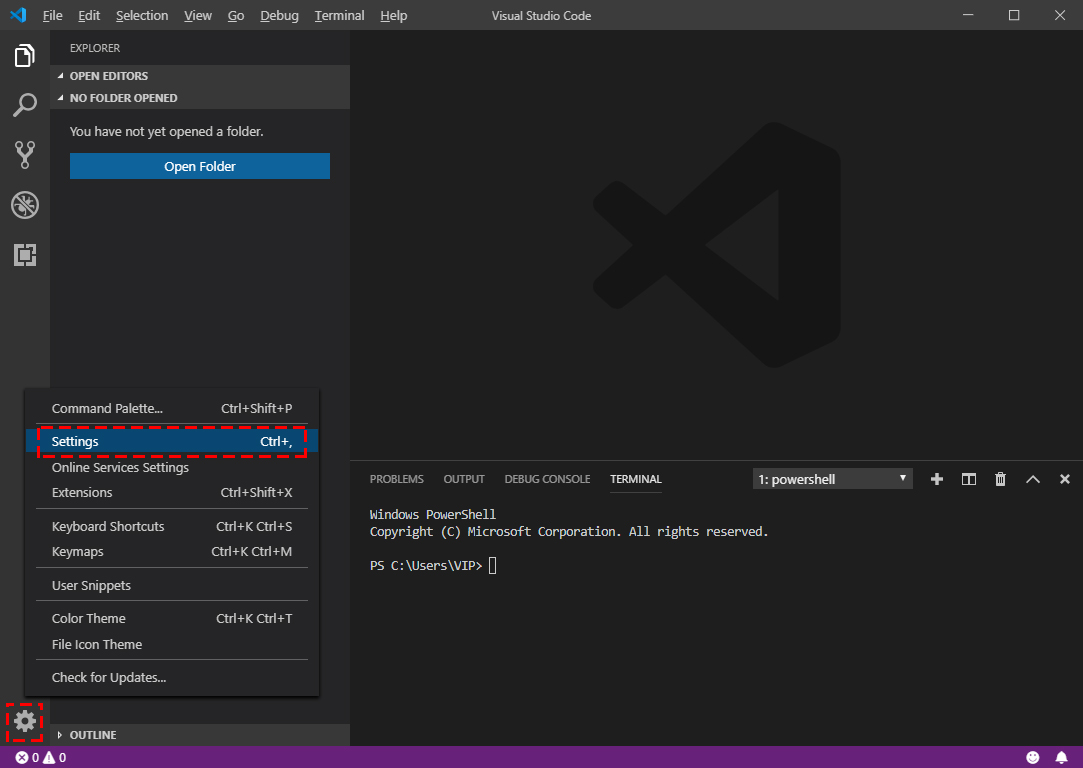
Task: Kill terminal with trash icon
Action: (1000, 479)
